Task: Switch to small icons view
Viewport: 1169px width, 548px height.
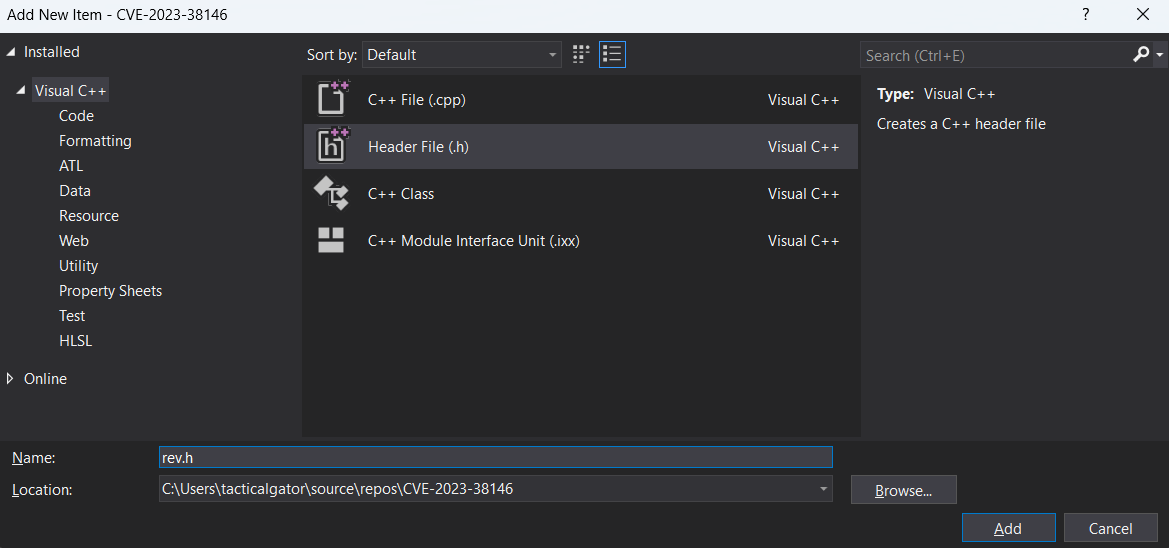Action: coord(581,54)
